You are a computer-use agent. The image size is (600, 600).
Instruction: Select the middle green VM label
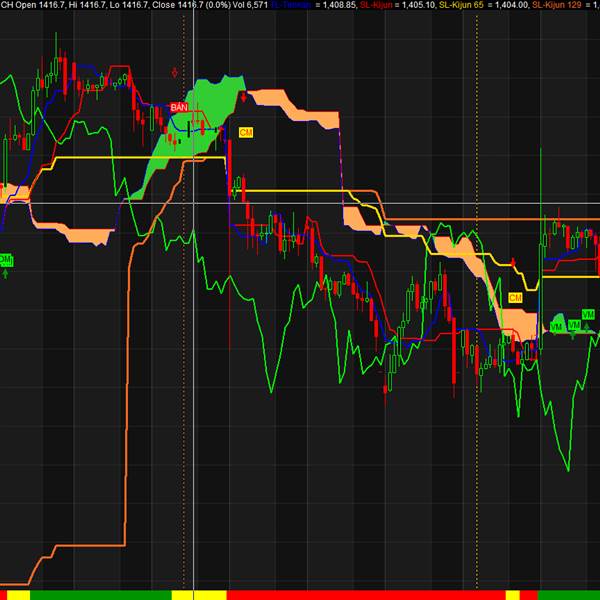[574, 325]
